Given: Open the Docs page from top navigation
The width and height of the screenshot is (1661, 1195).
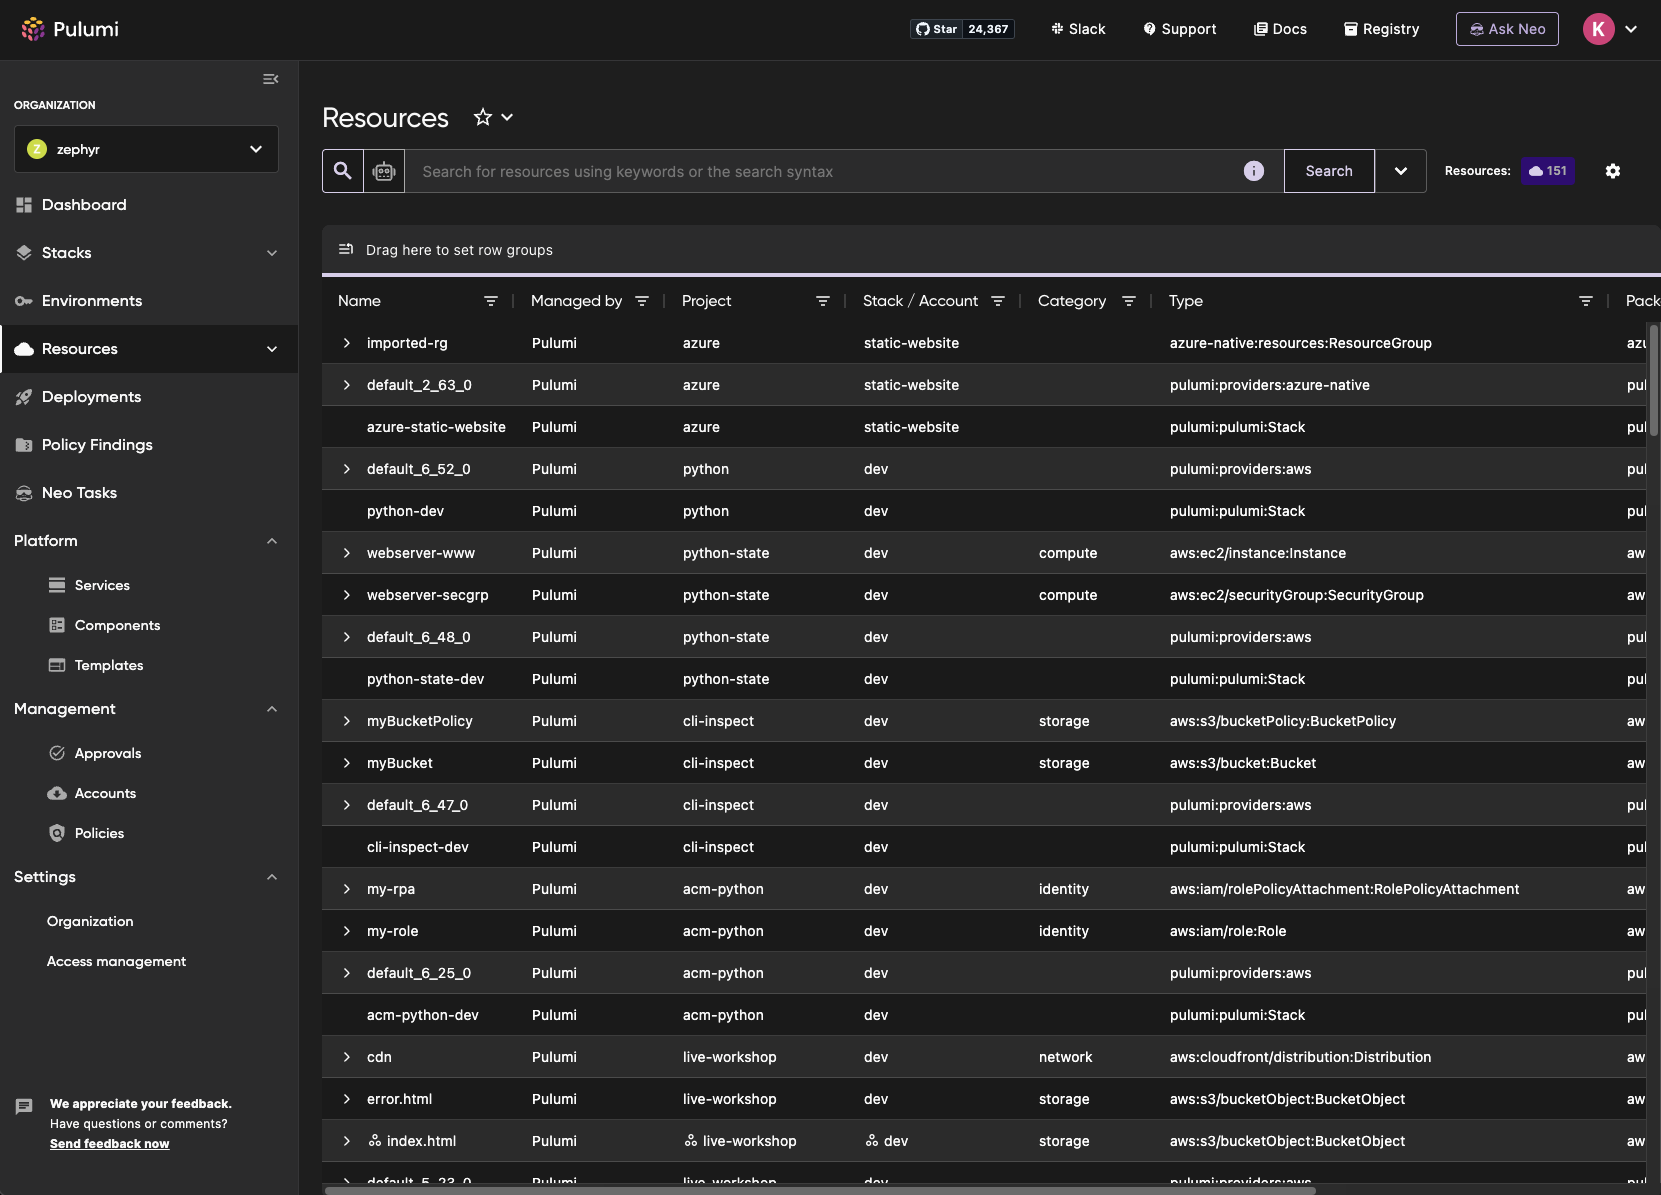Looking at the screenshot, I should (x=1280, y=29).
